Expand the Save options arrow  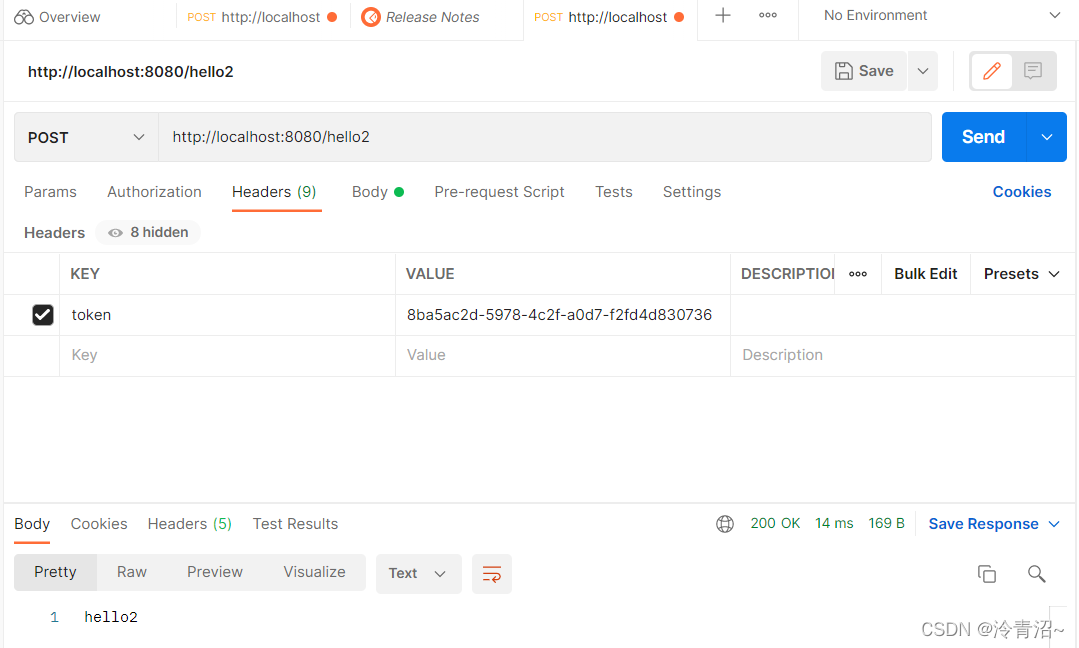click(x=923, y=71)
